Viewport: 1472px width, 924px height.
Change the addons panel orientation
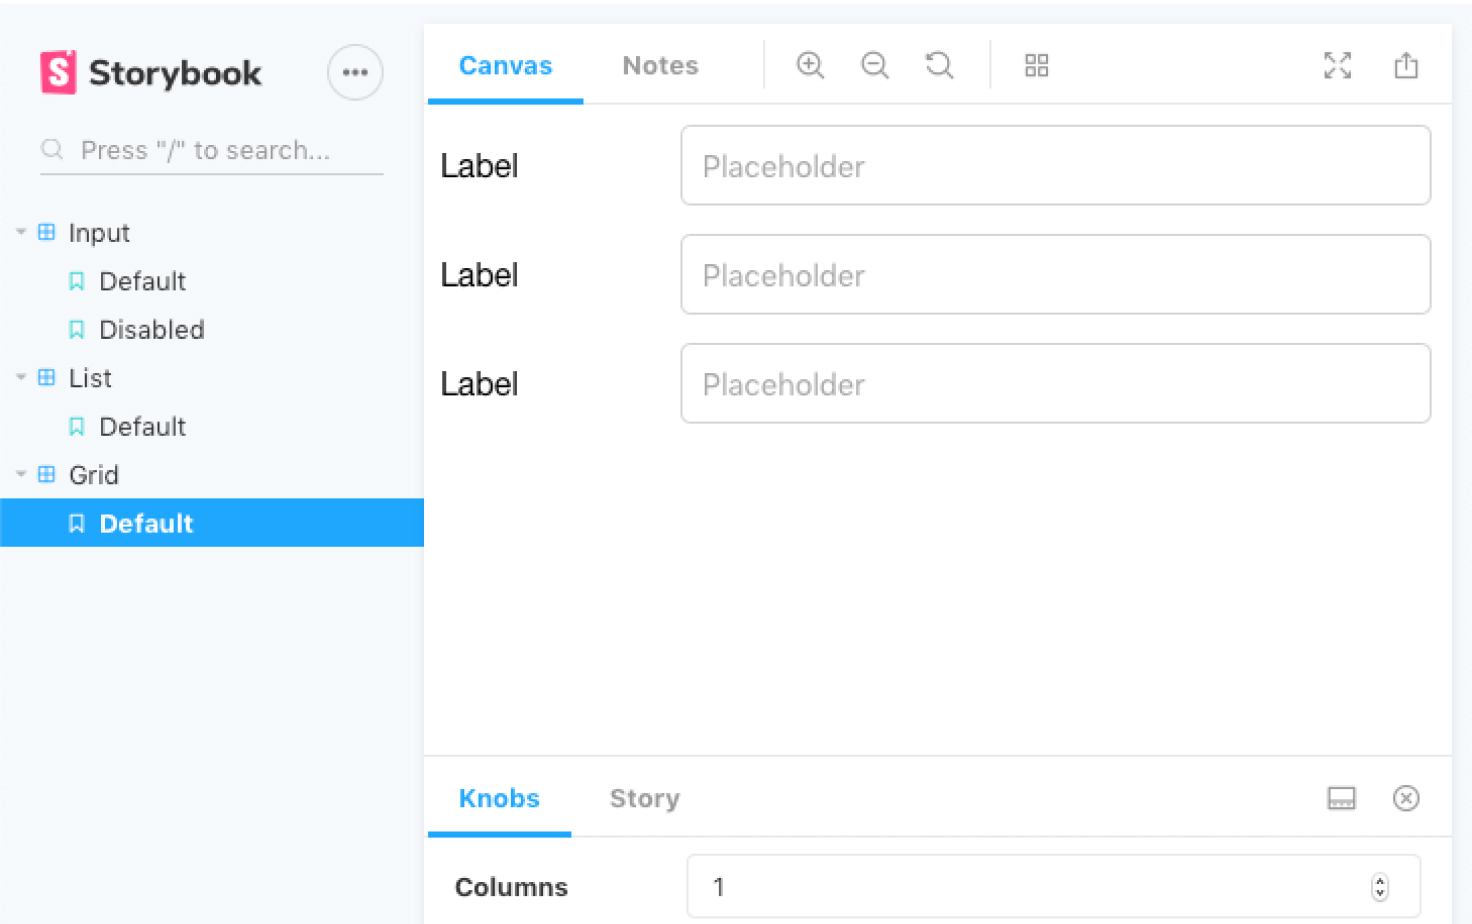[1341, 798]
